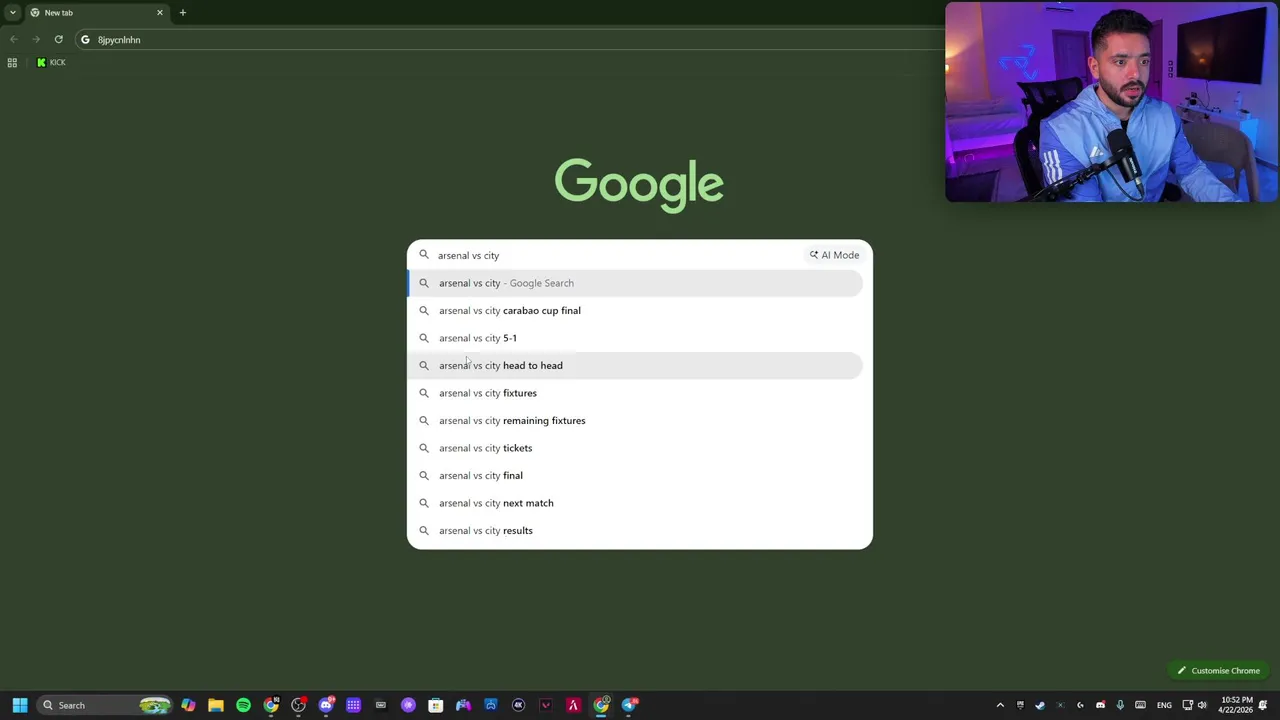The image size is (1280, 720).
Task: Open Logitech G HUB tray icon
Action: tap(1080, 705)
